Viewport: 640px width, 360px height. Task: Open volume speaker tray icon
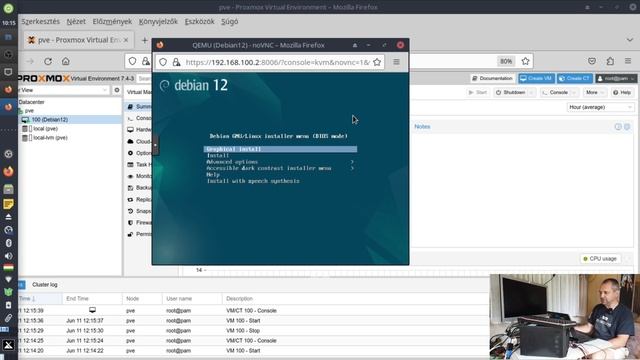pos(8,256)
